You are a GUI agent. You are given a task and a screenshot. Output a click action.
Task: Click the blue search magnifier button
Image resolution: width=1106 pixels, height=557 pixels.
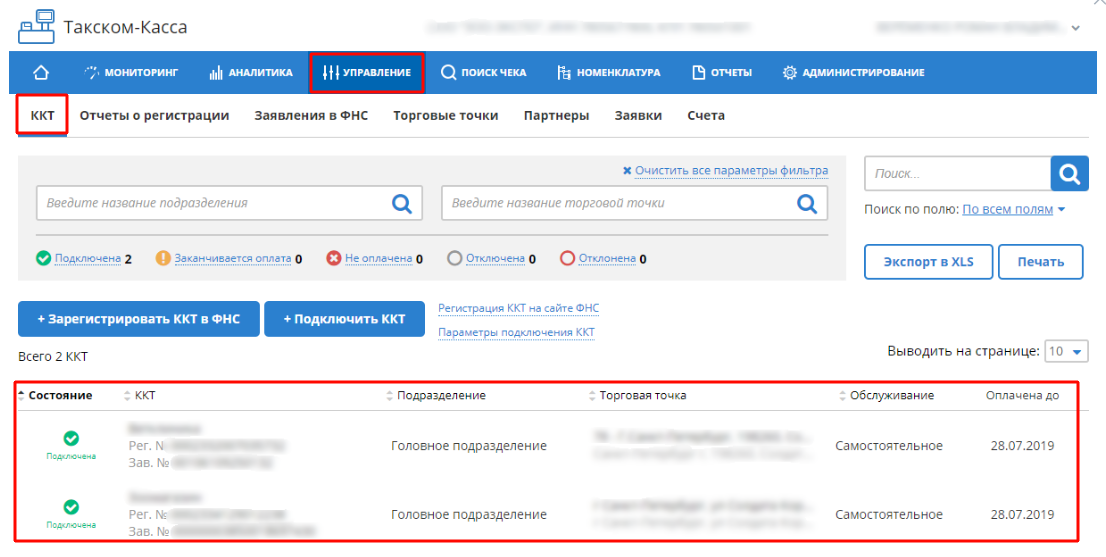click(x=1069, y=173)
